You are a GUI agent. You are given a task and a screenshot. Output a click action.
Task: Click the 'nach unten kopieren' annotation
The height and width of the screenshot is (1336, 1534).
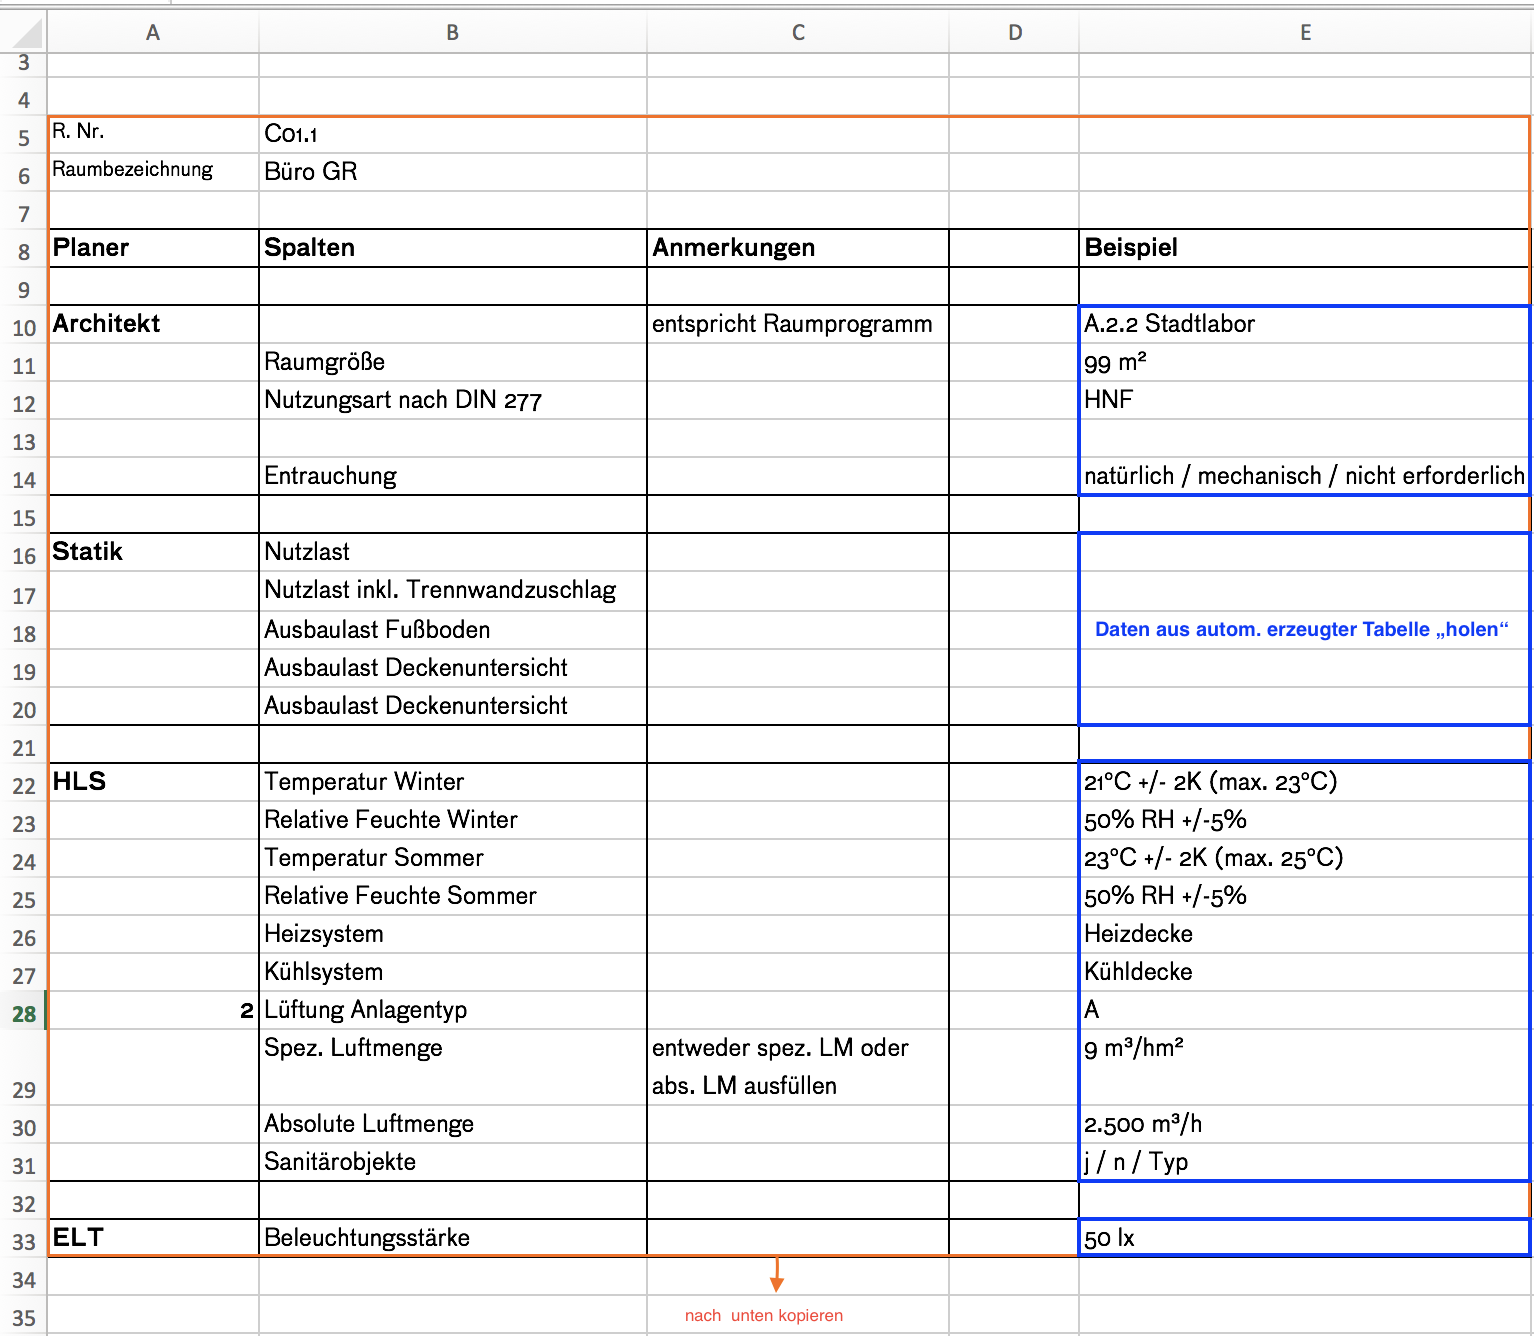pos(764,1315)
